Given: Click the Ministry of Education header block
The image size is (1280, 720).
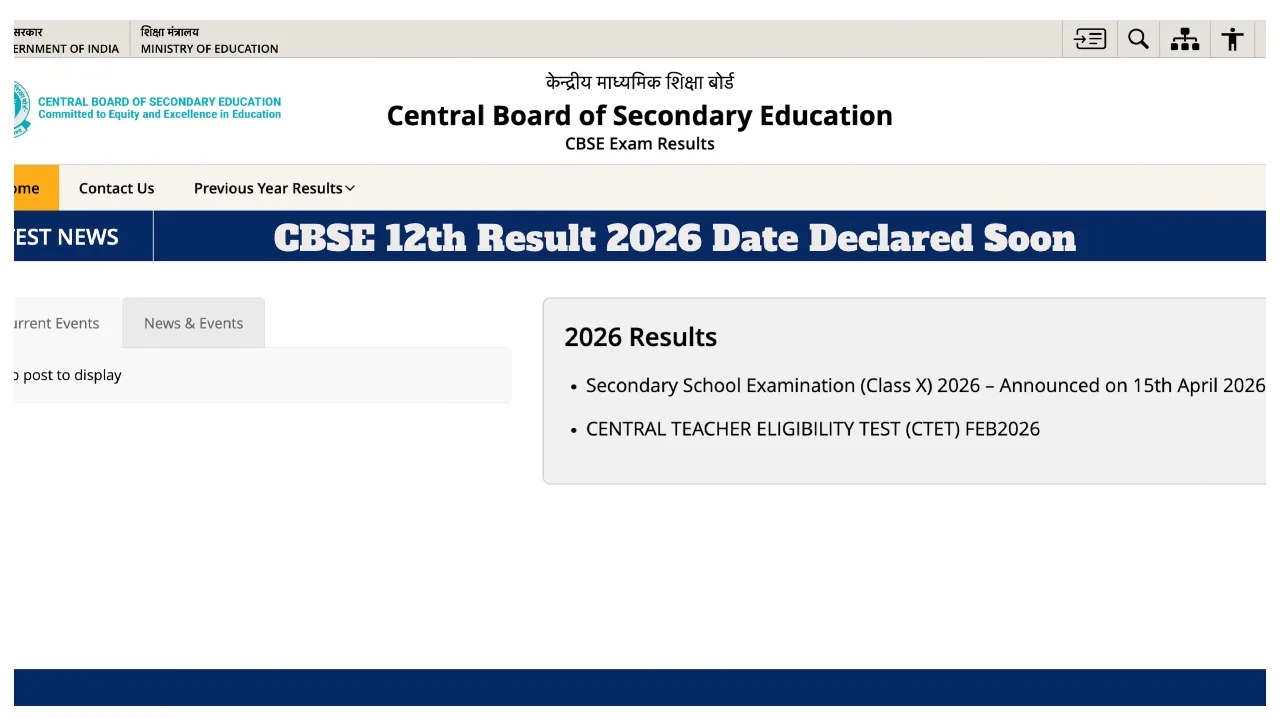Looking at the screenshot, I should [x=209, y=39].
